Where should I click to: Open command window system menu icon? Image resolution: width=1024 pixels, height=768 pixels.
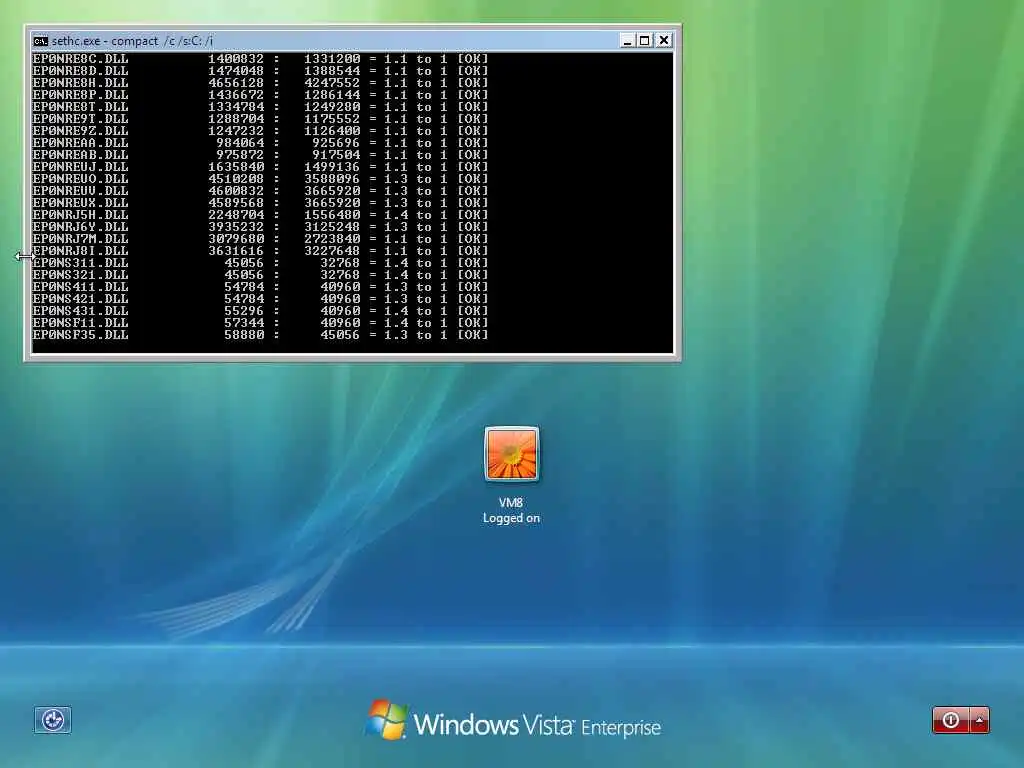point(40,41)
